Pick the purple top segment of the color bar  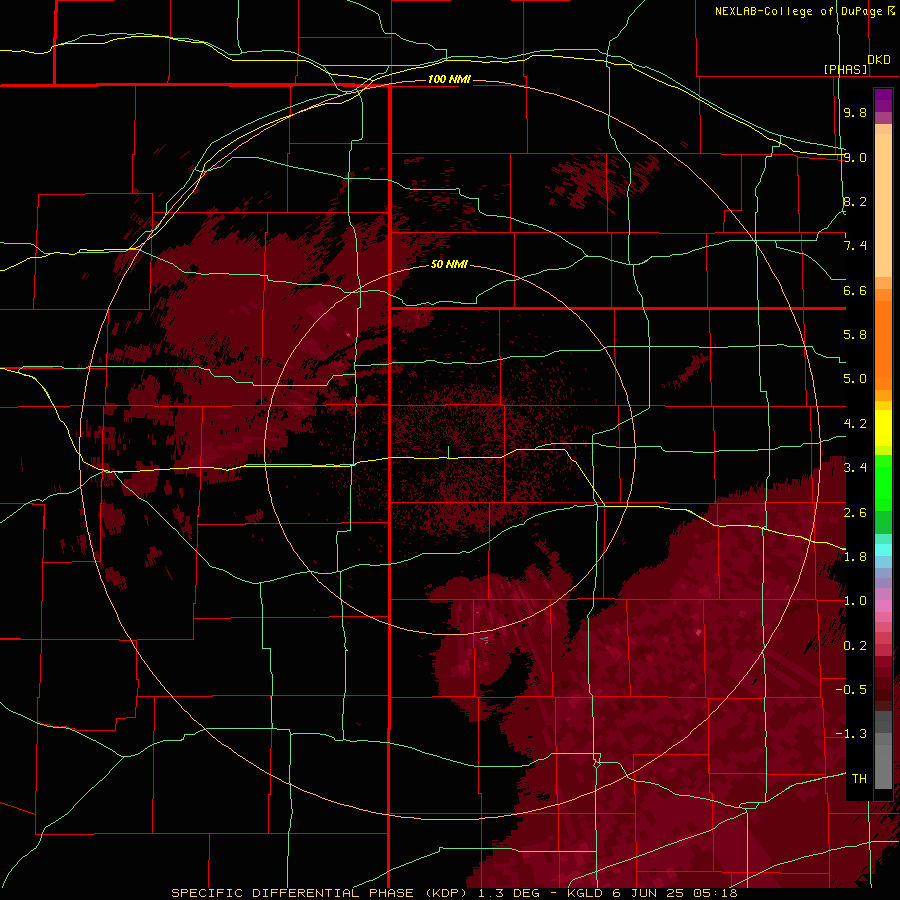[x=883, y=100]
